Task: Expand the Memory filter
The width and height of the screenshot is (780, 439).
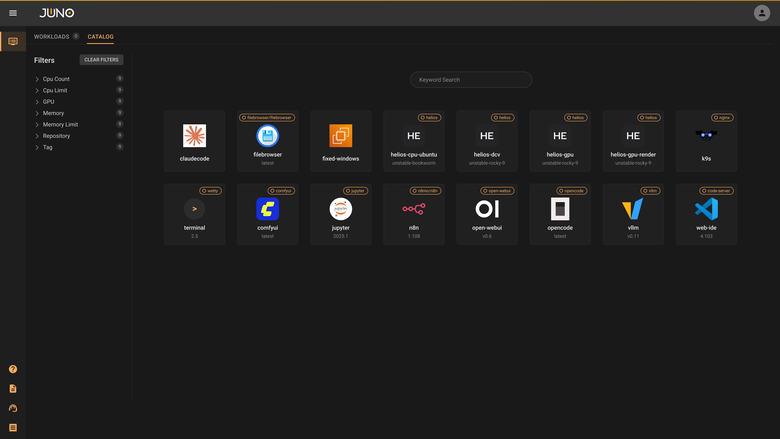Action: click(x=79, y=113)
